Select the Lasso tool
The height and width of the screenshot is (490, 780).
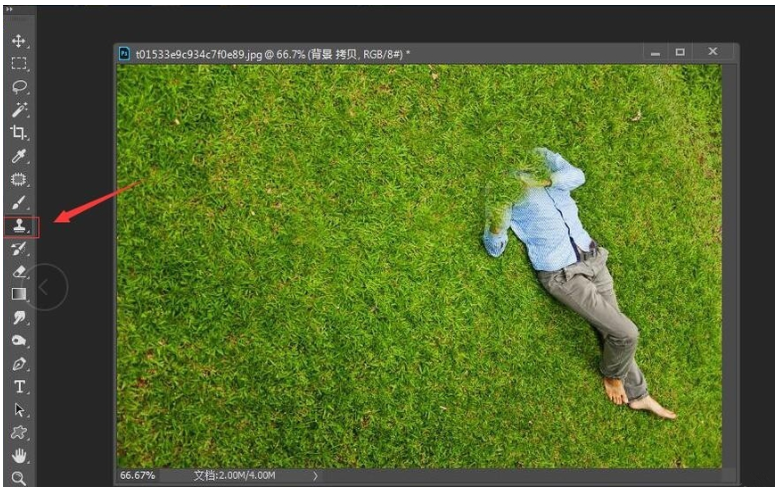[19, 87]
